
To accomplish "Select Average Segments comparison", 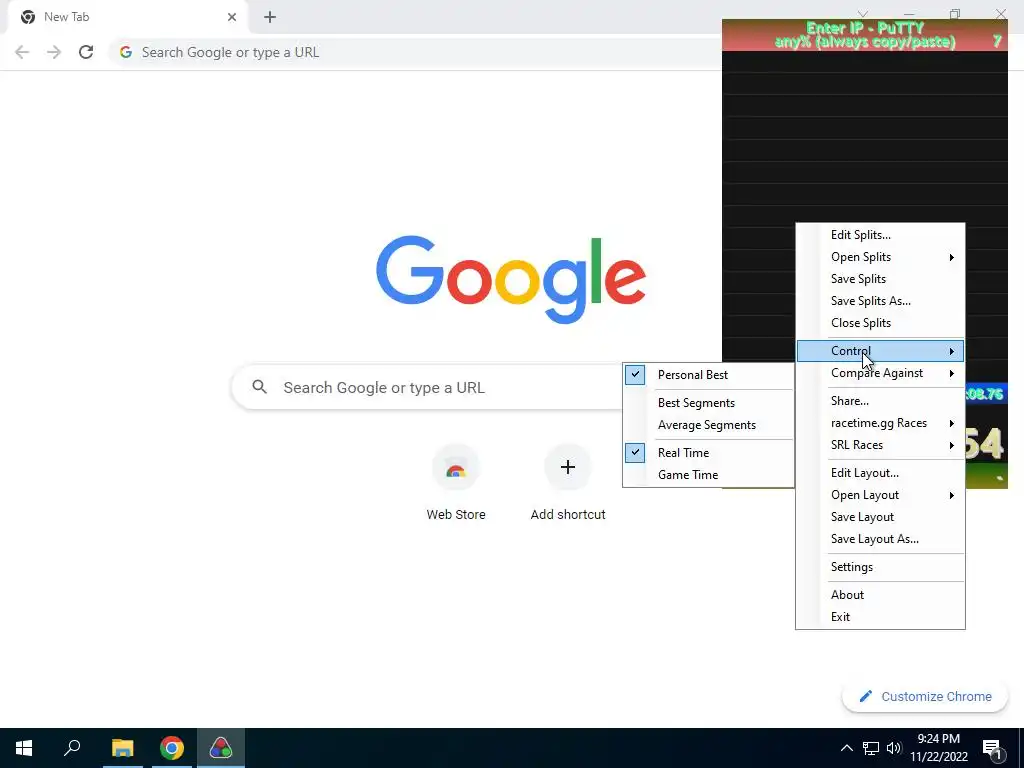I will click(709, 425).
